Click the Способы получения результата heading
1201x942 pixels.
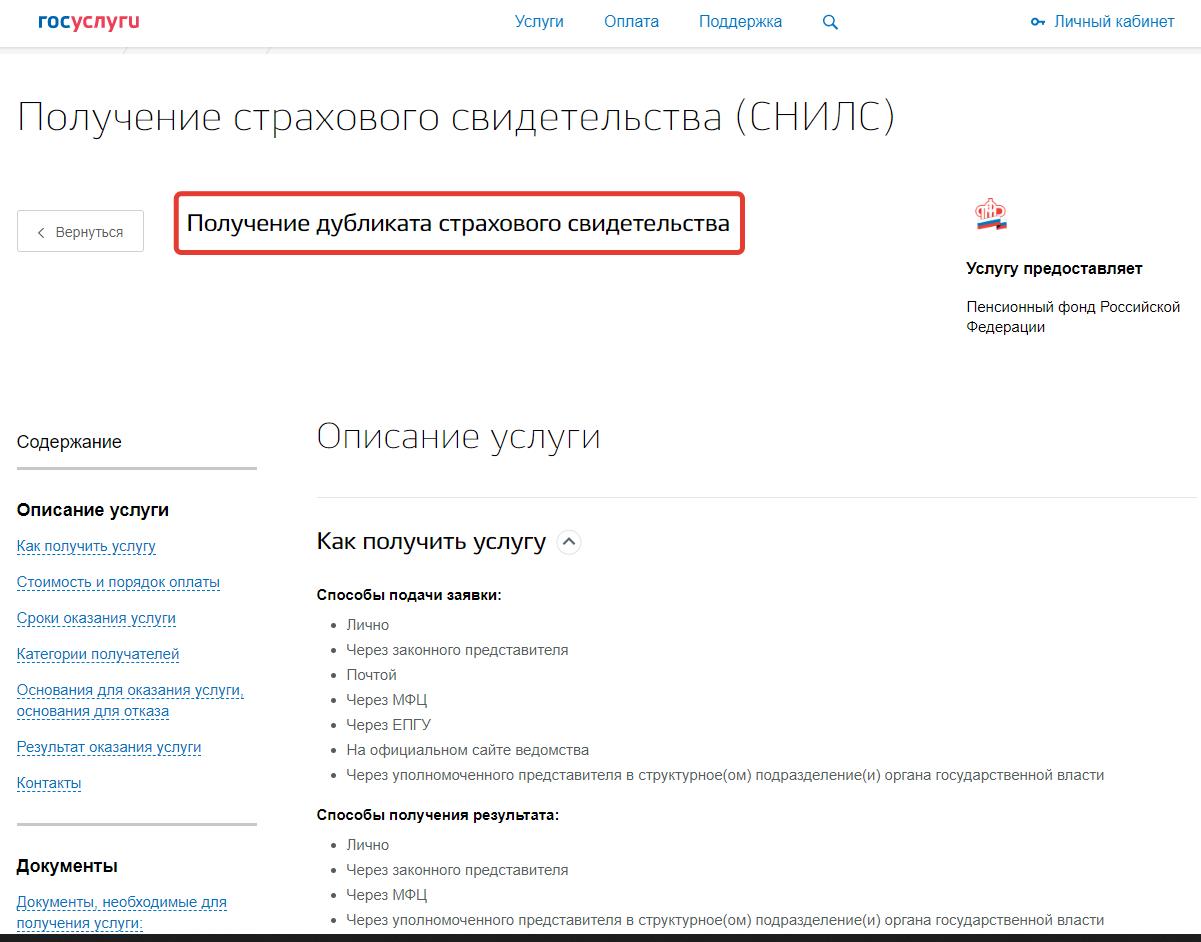pyautogui.click(x=438, y=815)
